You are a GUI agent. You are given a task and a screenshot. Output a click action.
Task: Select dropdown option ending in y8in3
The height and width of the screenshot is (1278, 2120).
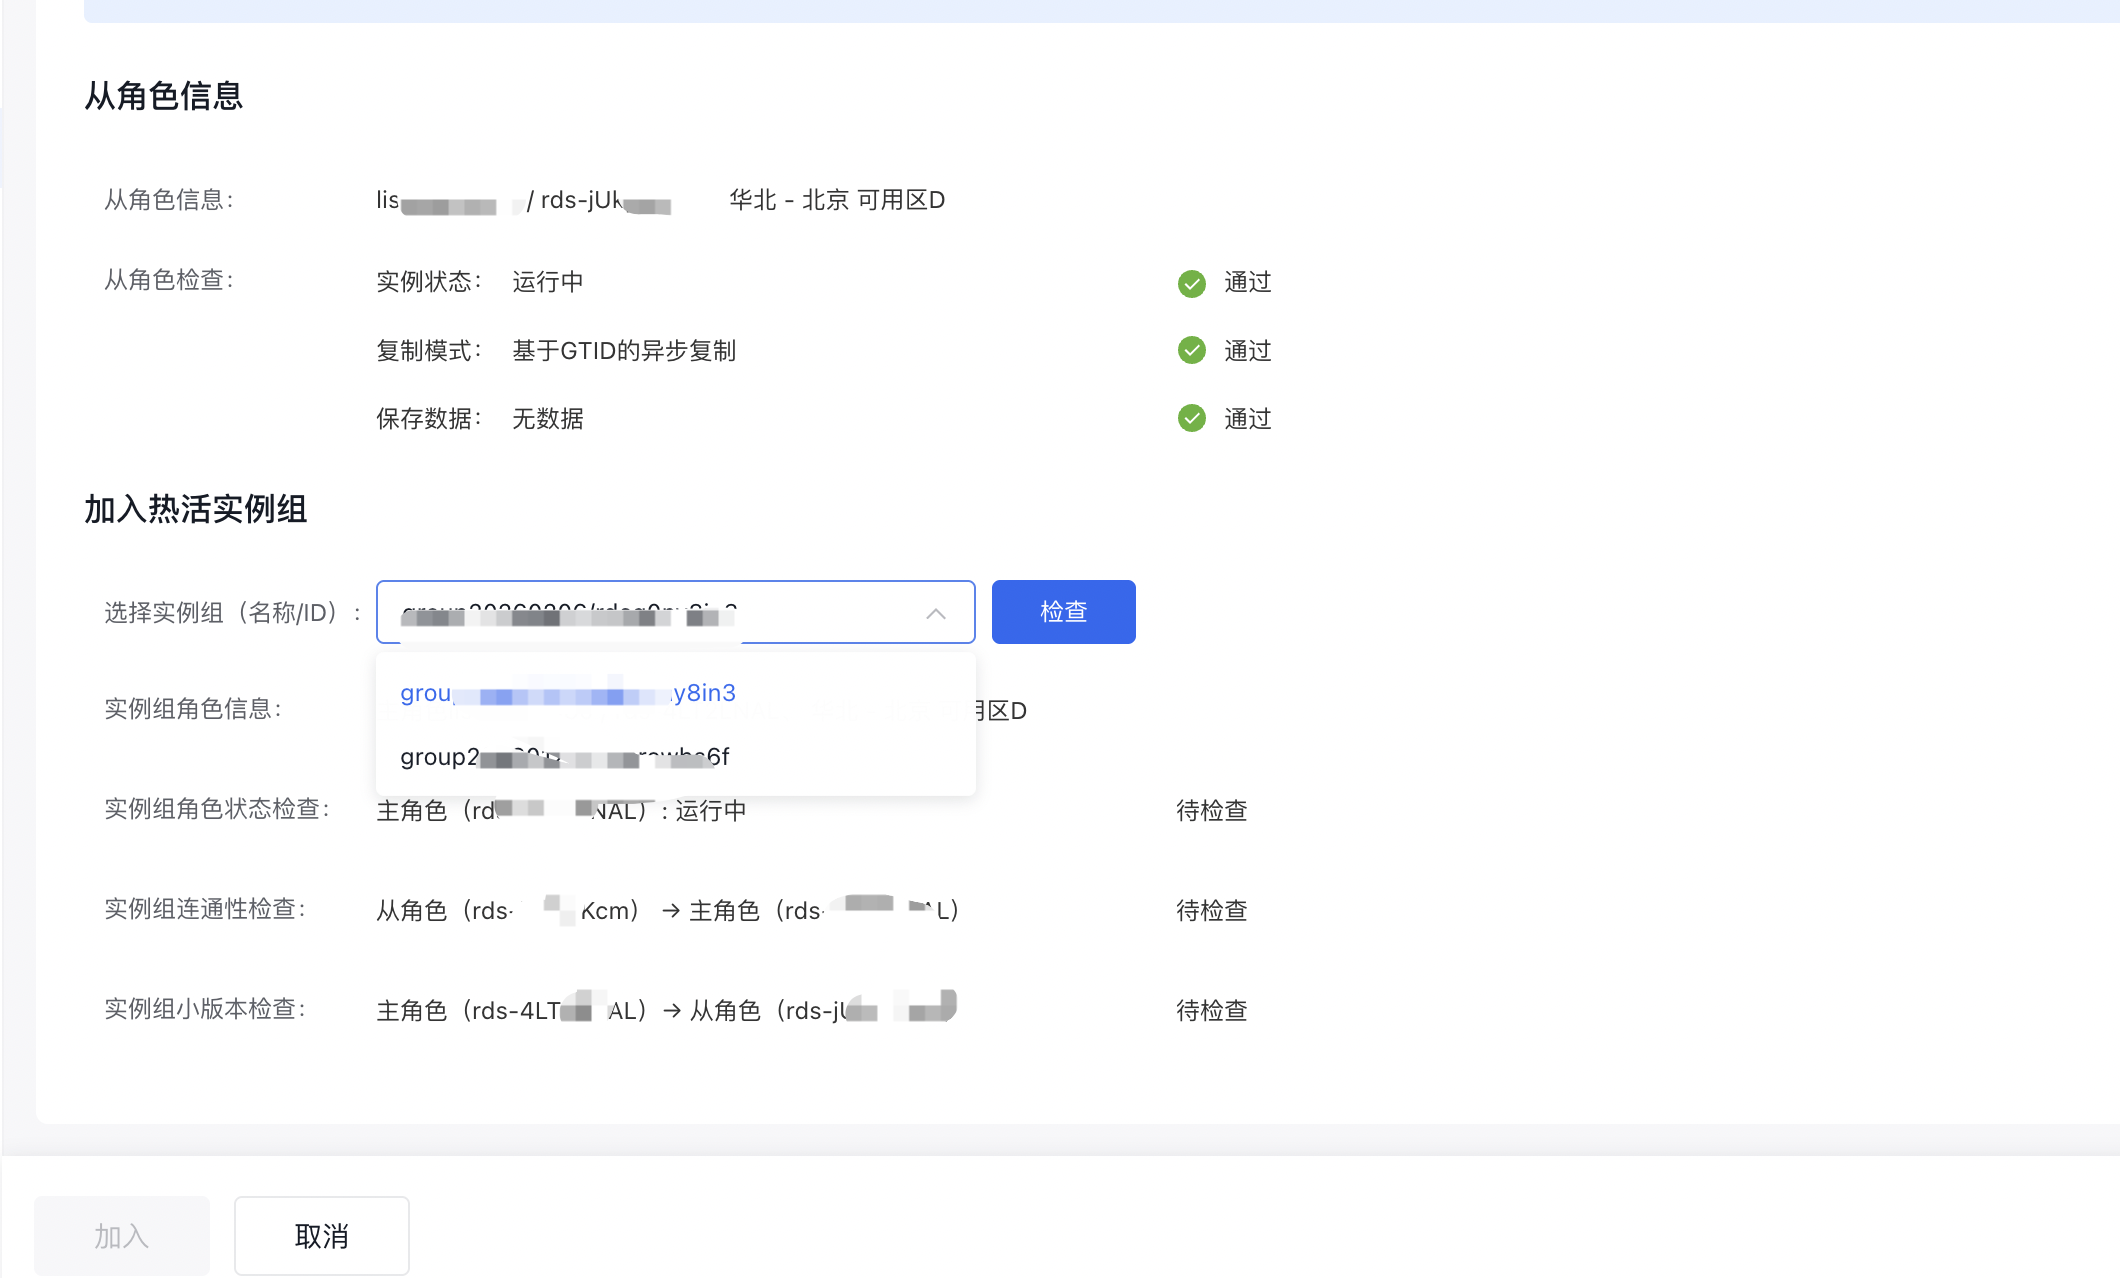(x=568, y=693)
